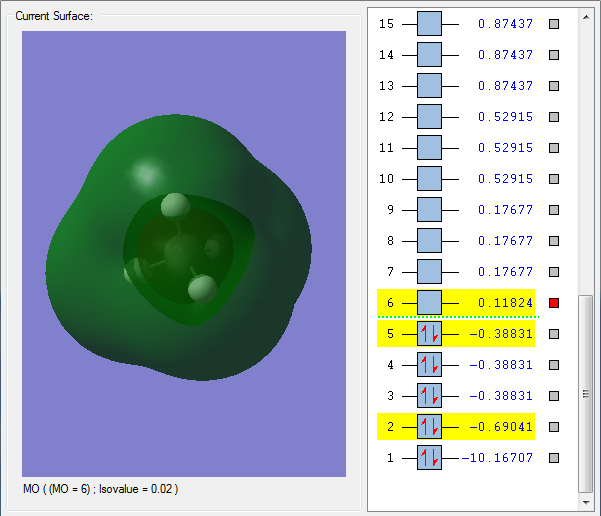Image resolution: width=601 pixels, height=516 pixels.
Task: Click energy value 0.11824
Action: [x=506, y=303]
